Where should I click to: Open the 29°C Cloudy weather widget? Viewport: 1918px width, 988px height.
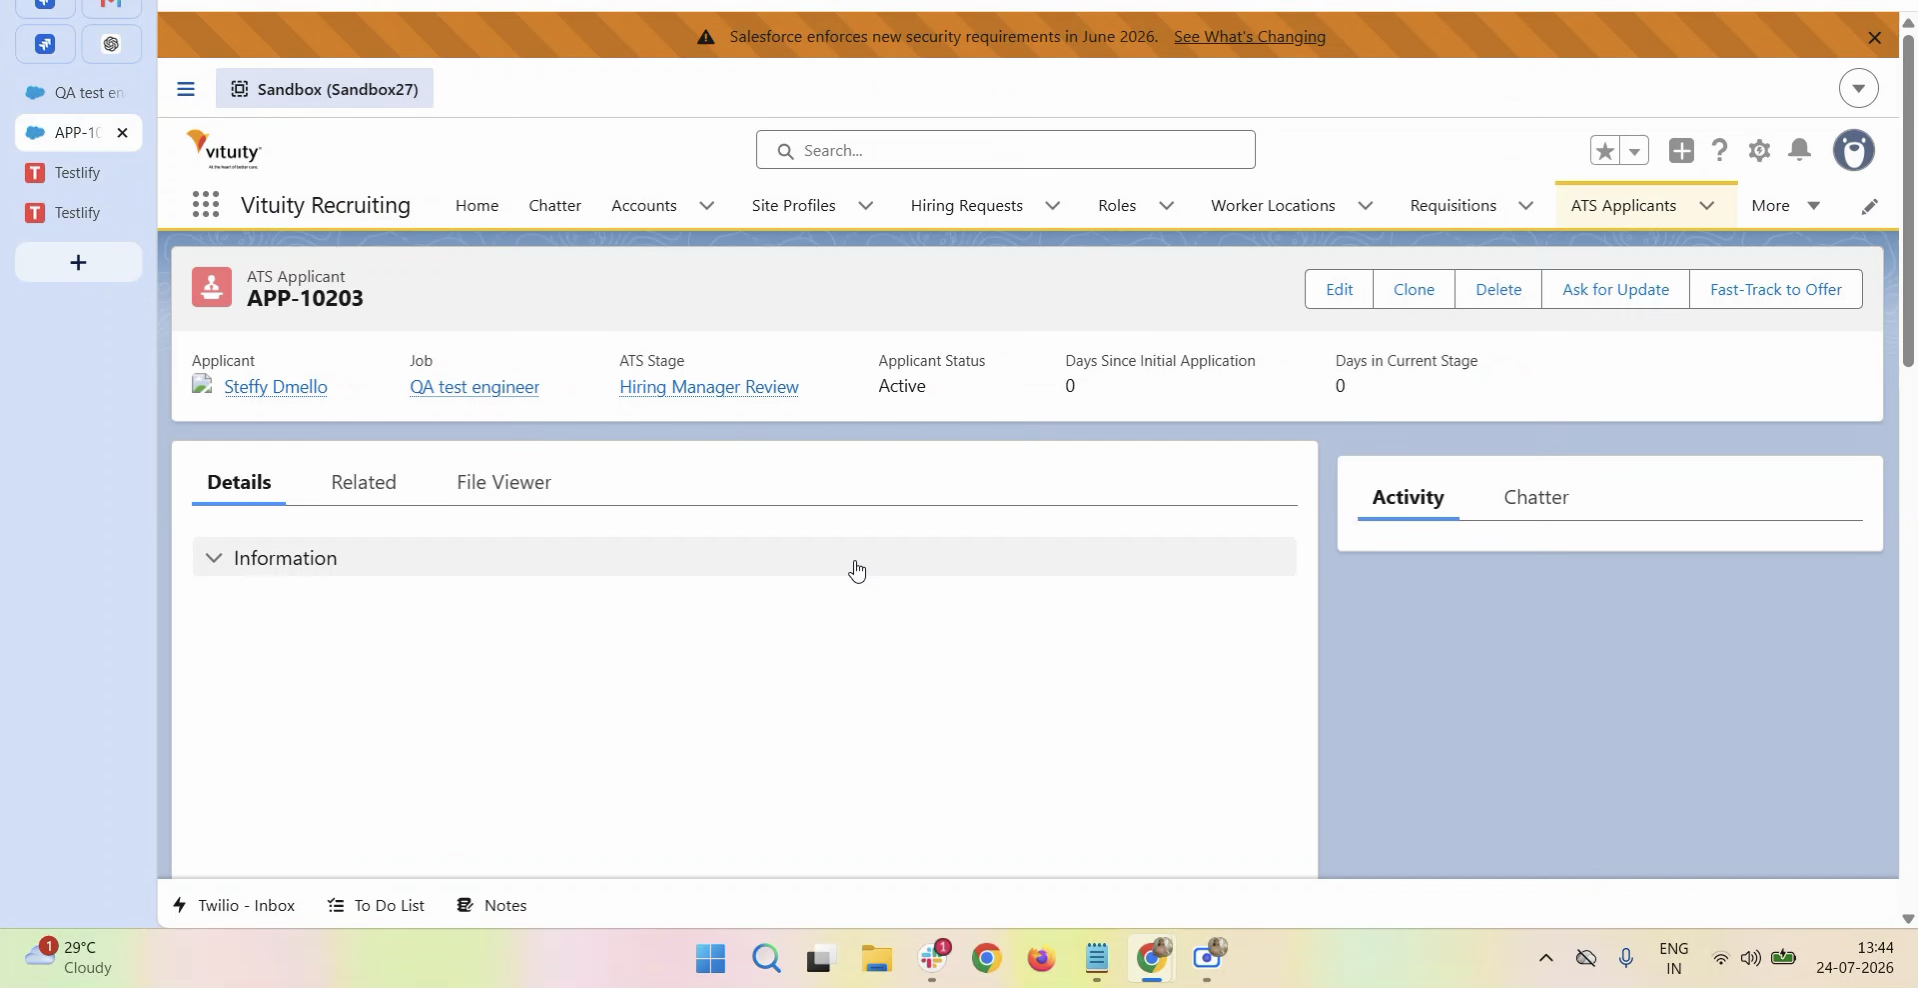point(68,958)
